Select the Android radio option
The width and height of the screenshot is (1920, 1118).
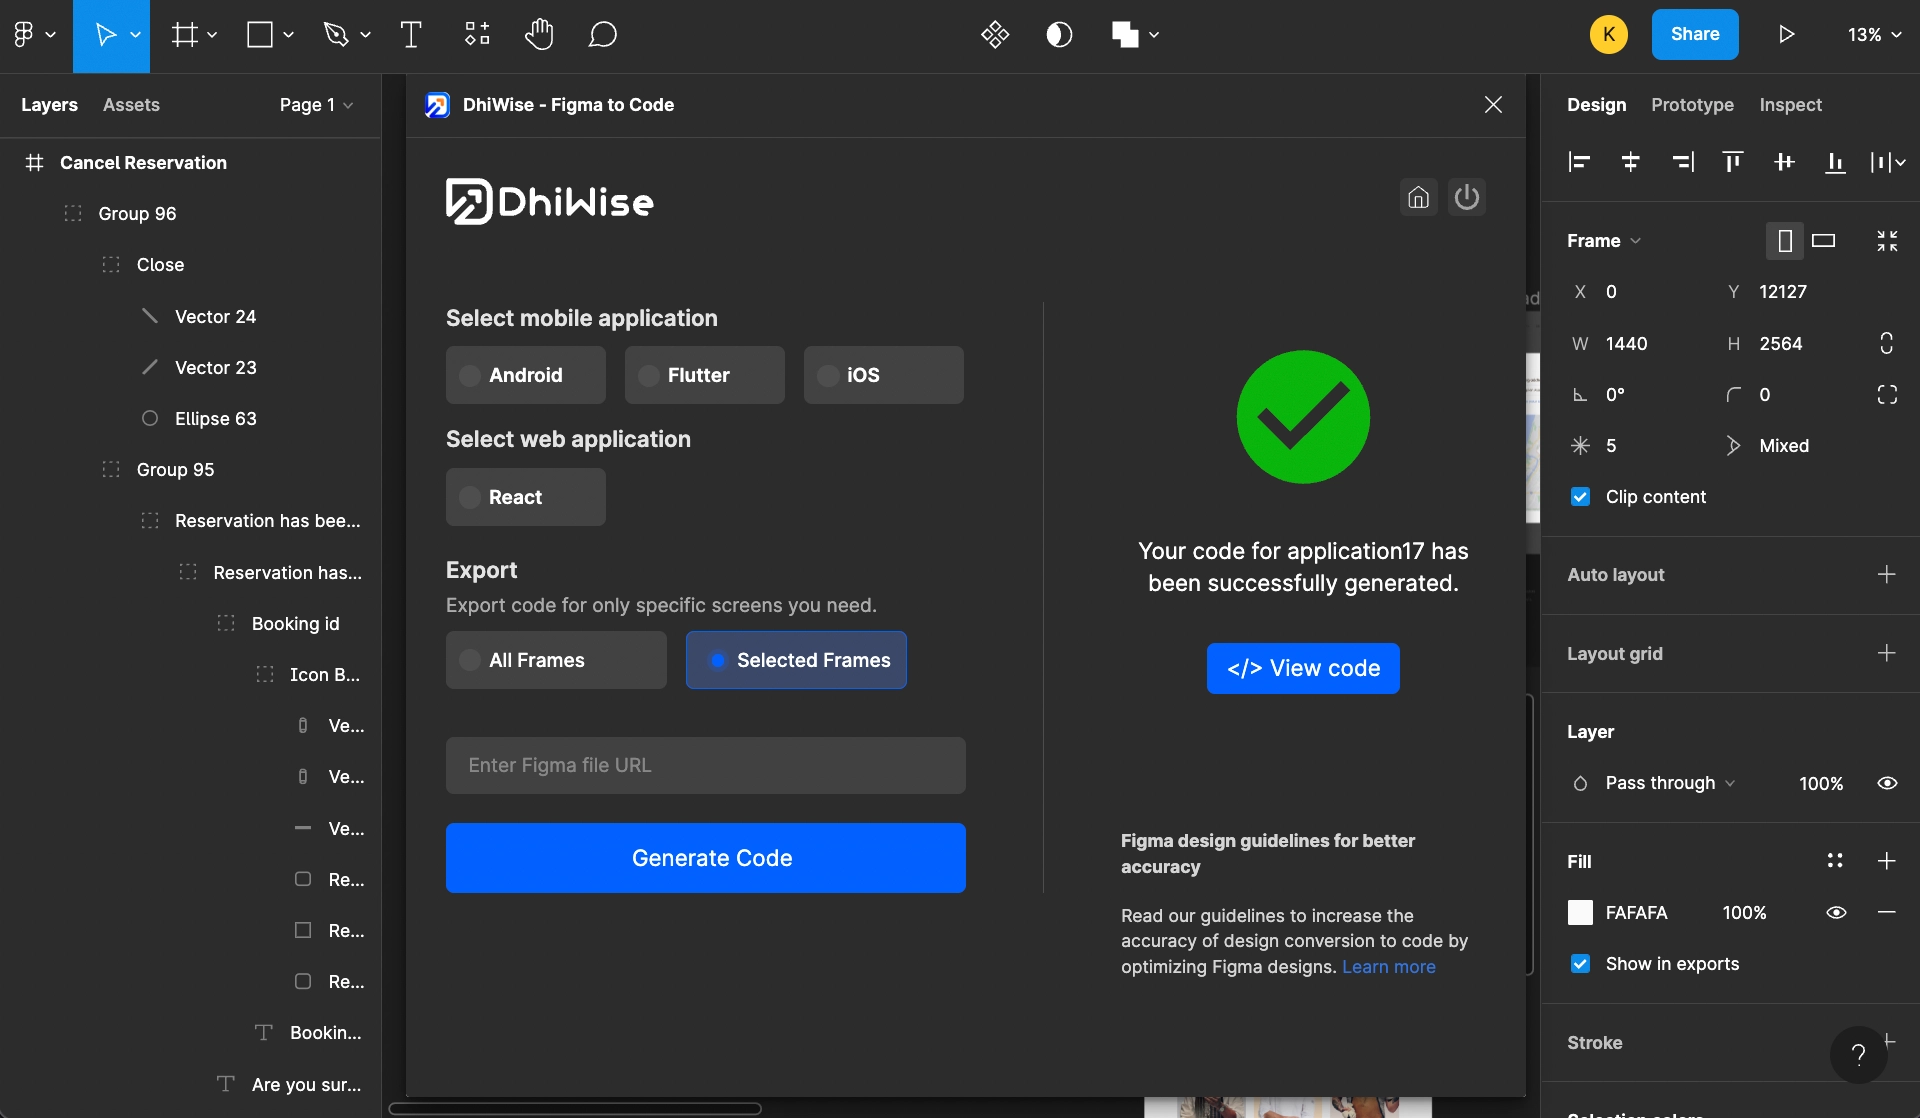click(x=525, y=375)
